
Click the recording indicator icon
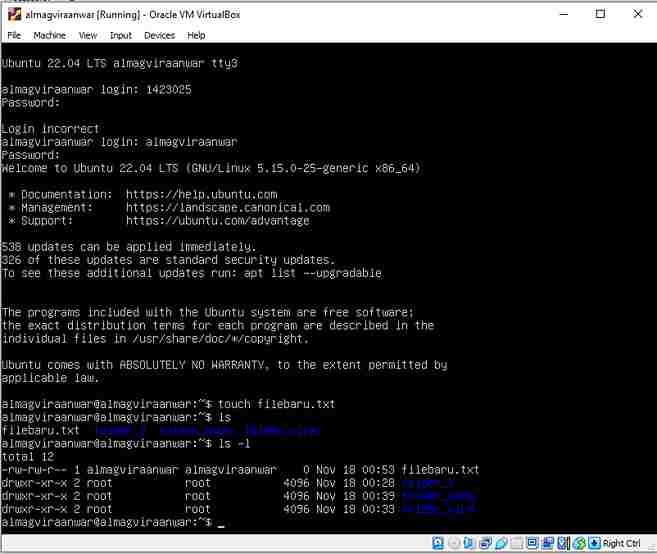click(548, 543)
